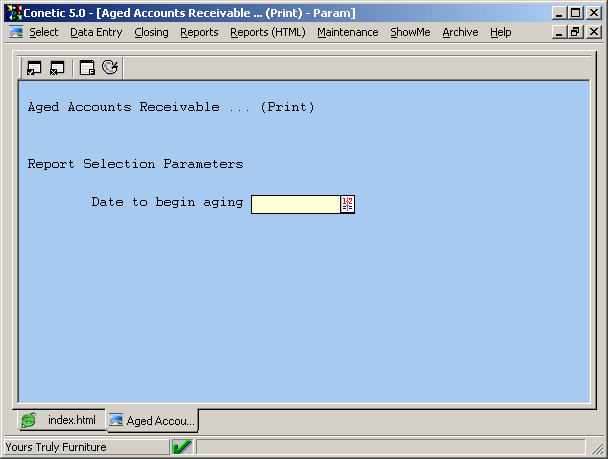Screen dimensions: 608x459
Task: Click the Date to begin aging field
Action: click(x=295, y=204)
